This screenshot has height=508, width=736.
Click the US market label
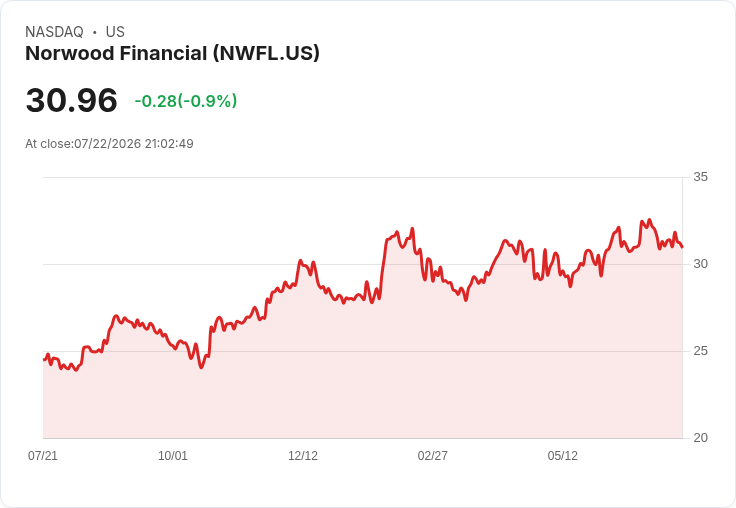[x=115, y=32]
